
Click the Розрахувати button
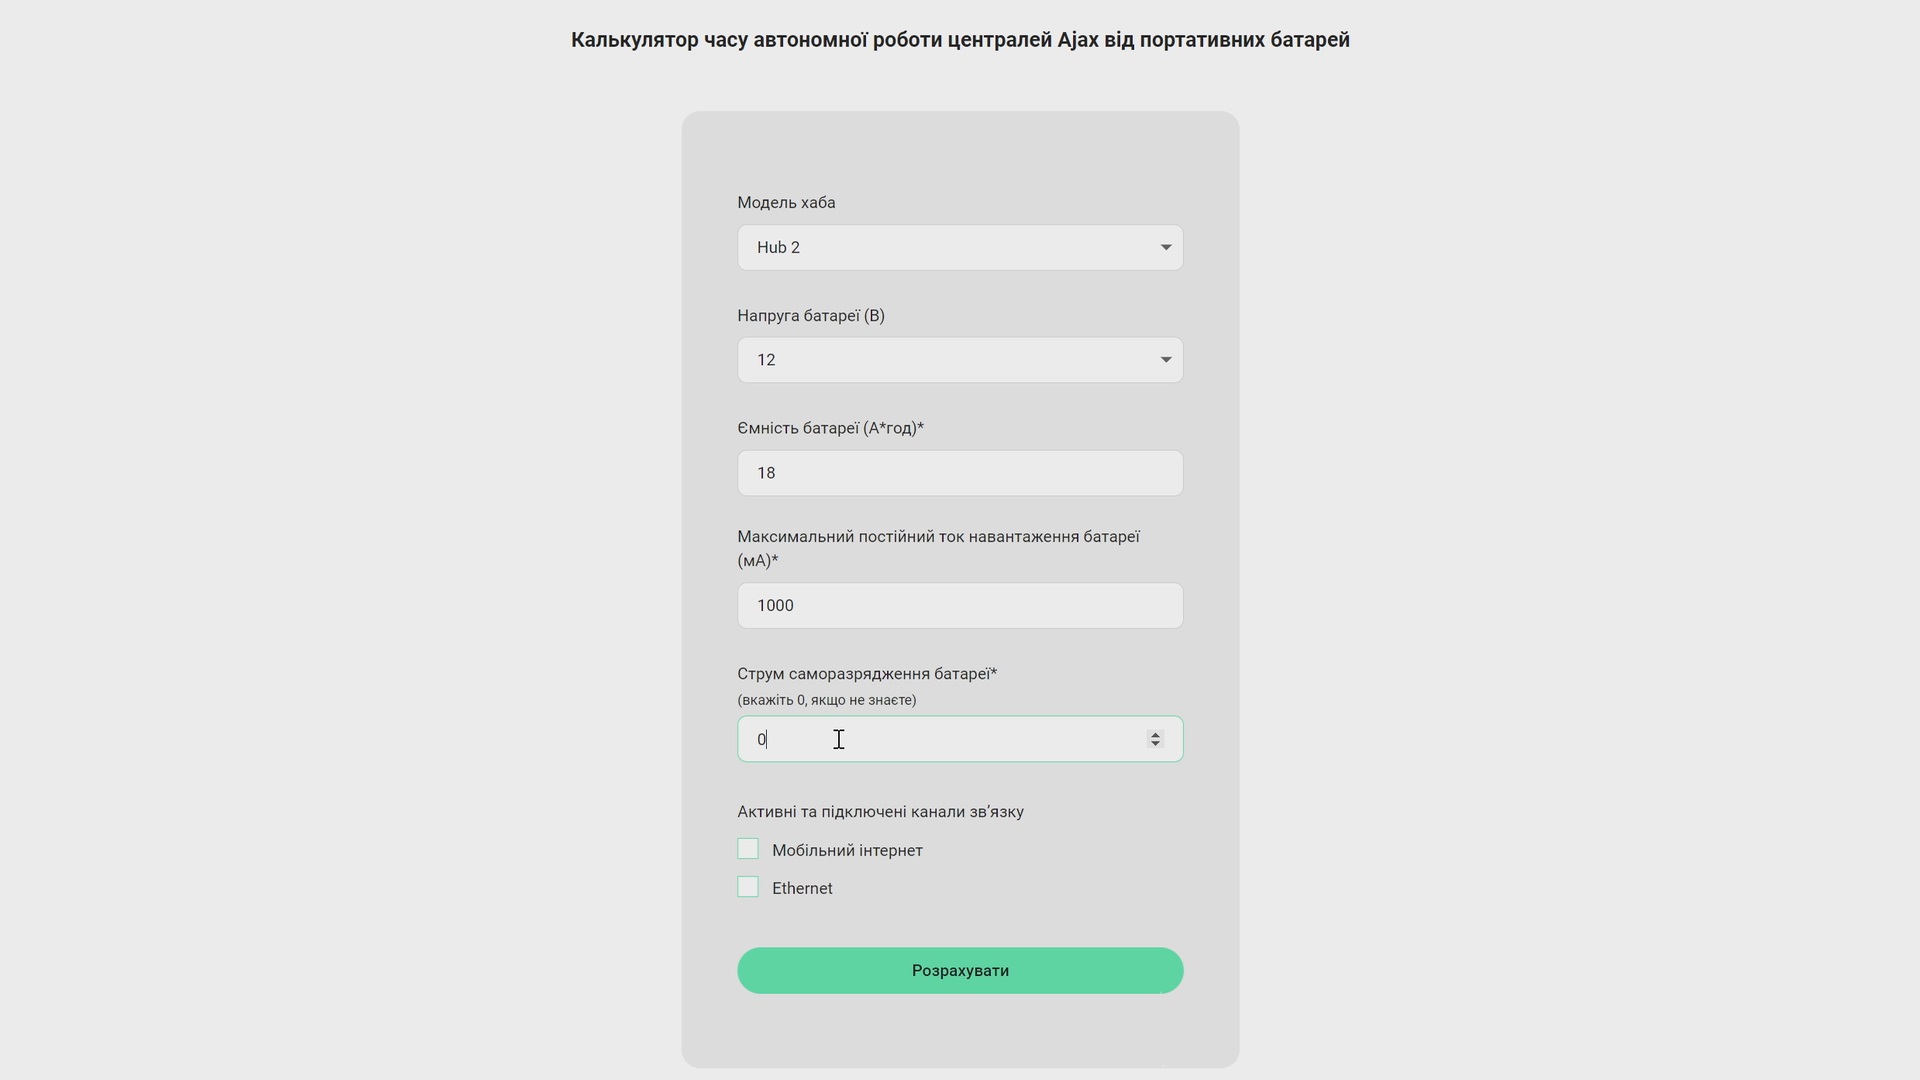point(960,971)
